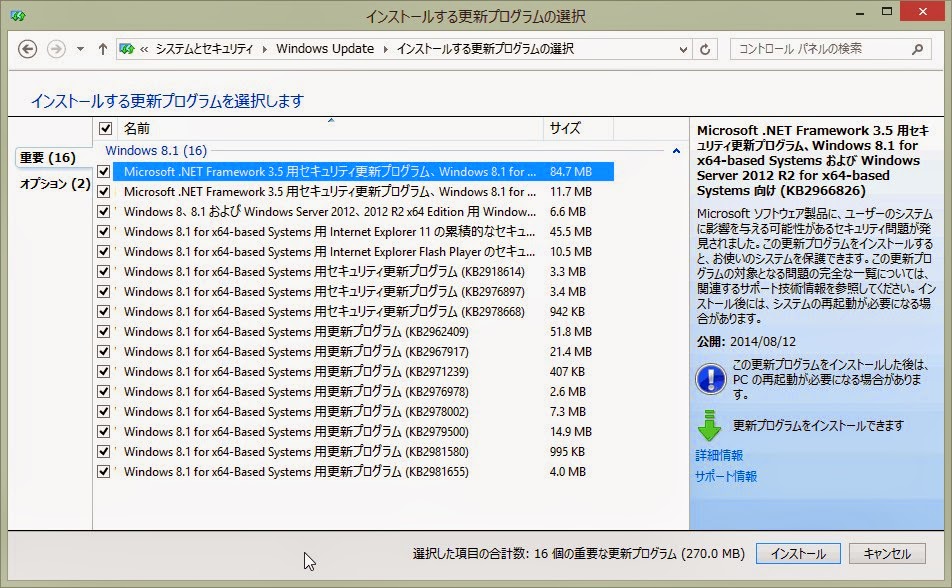This screenshot has height=588, width=952.
Task: Select システムとセキュリティ breadcrumb
Action: pos(204,49)
